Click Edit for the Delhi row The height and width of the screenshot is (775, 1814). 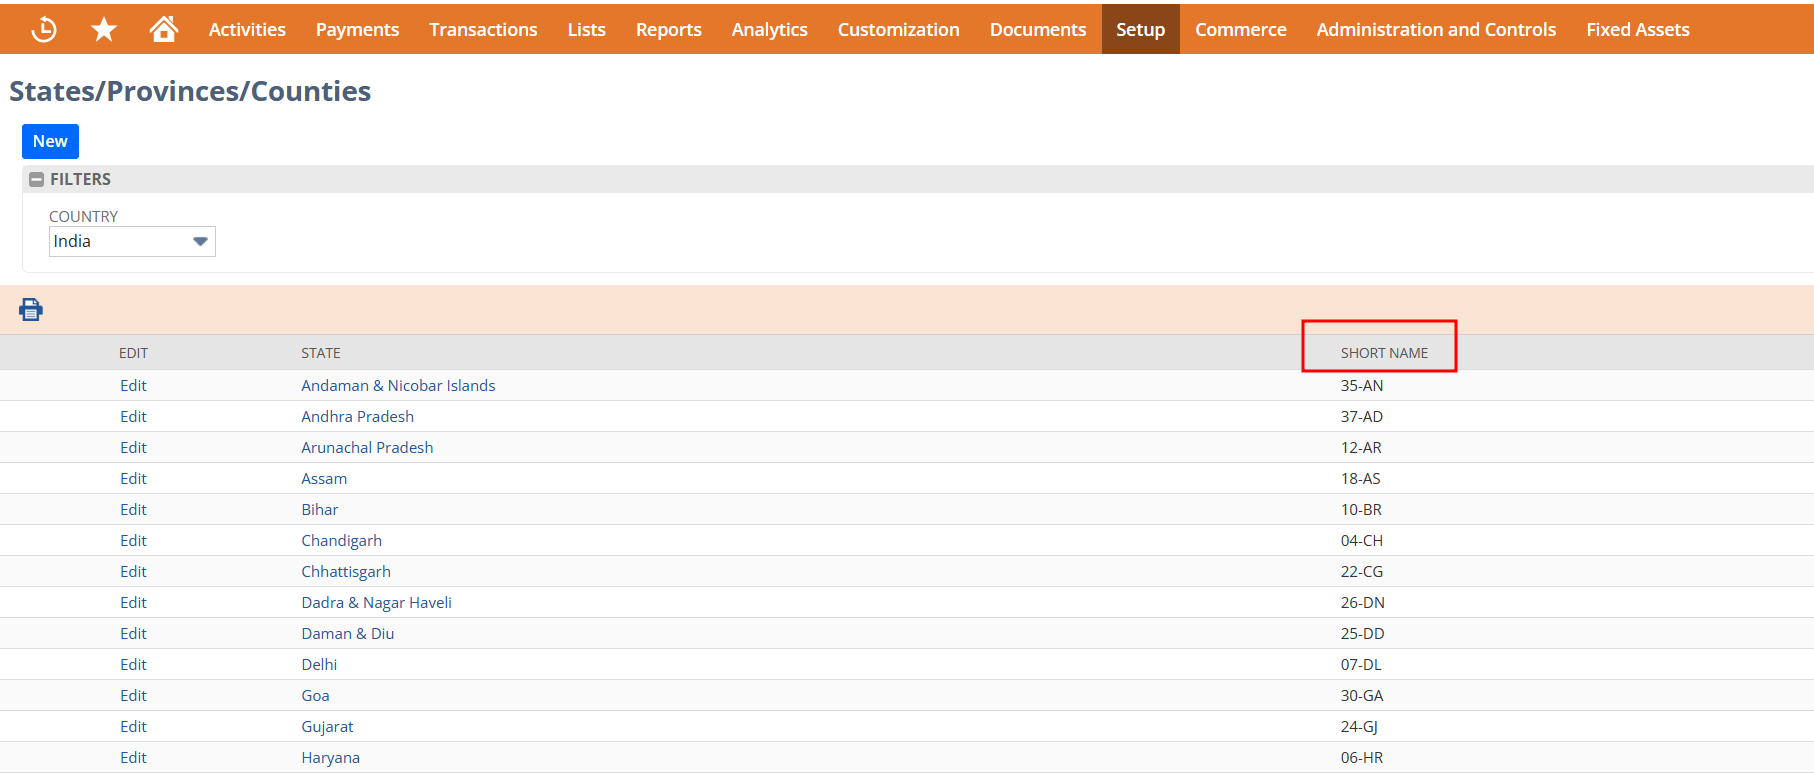(133, 665)
